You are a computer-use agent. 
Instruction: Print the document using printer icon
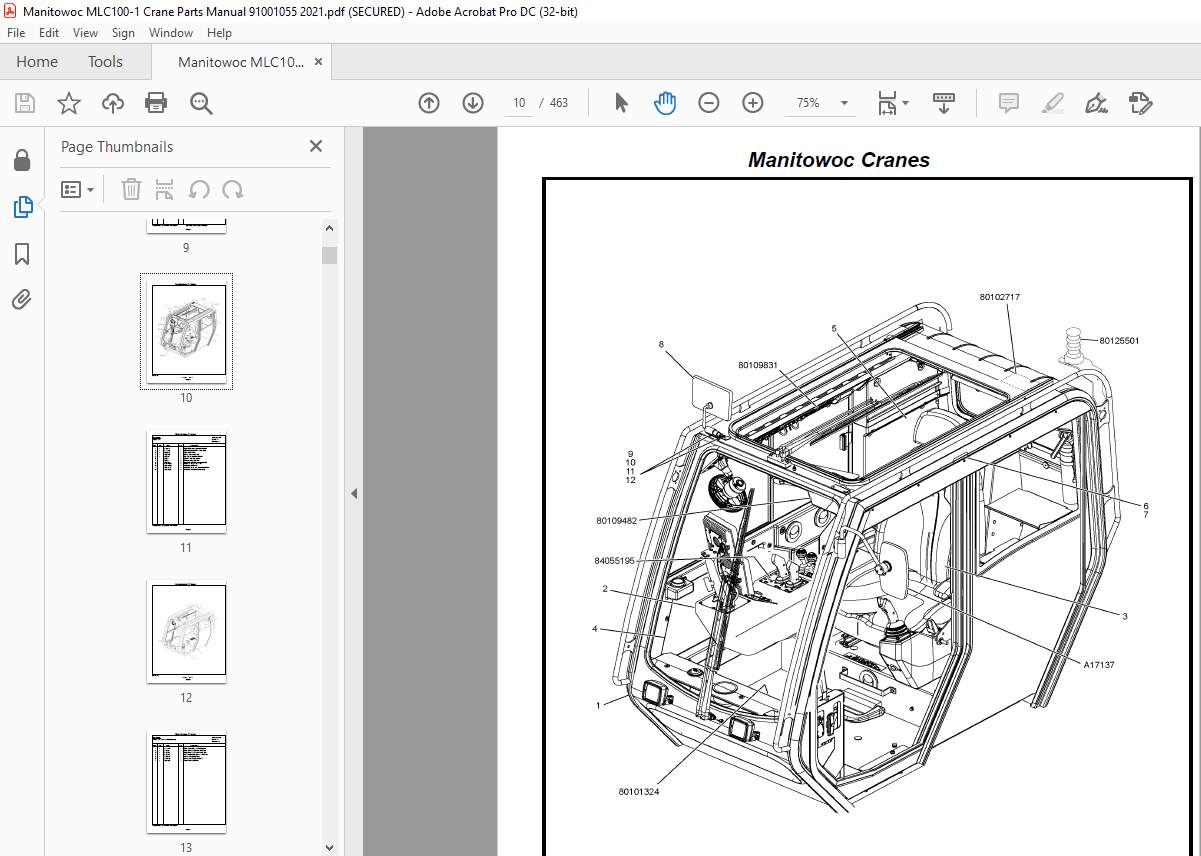click(156, 103)
